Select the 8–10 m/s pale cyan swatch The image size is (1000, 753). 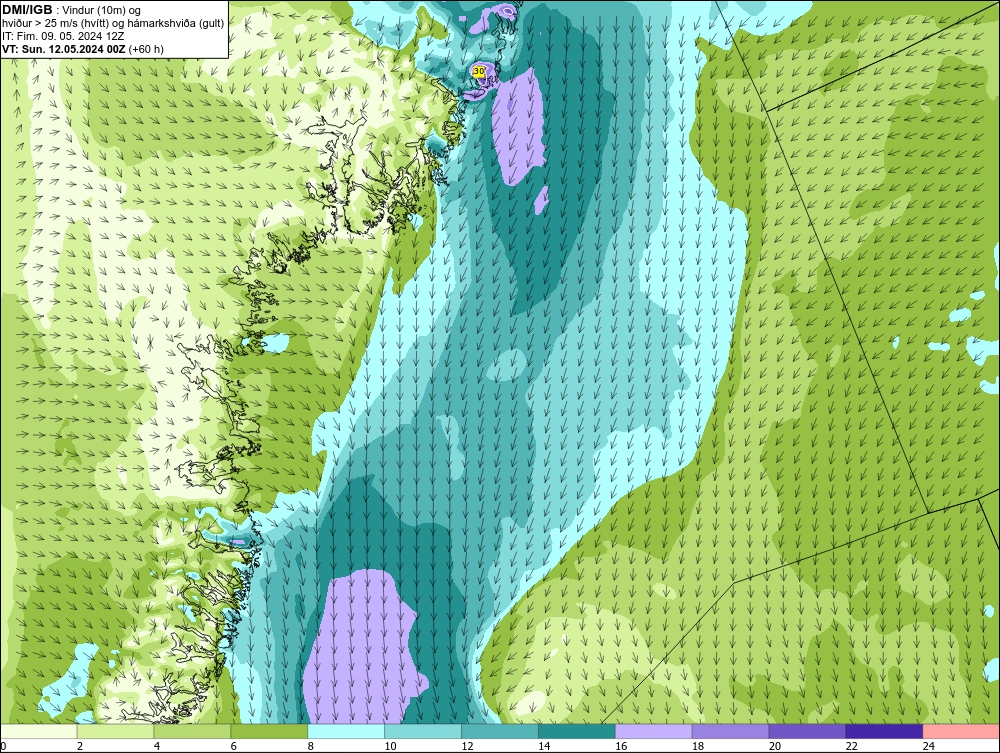click(346, 731)
